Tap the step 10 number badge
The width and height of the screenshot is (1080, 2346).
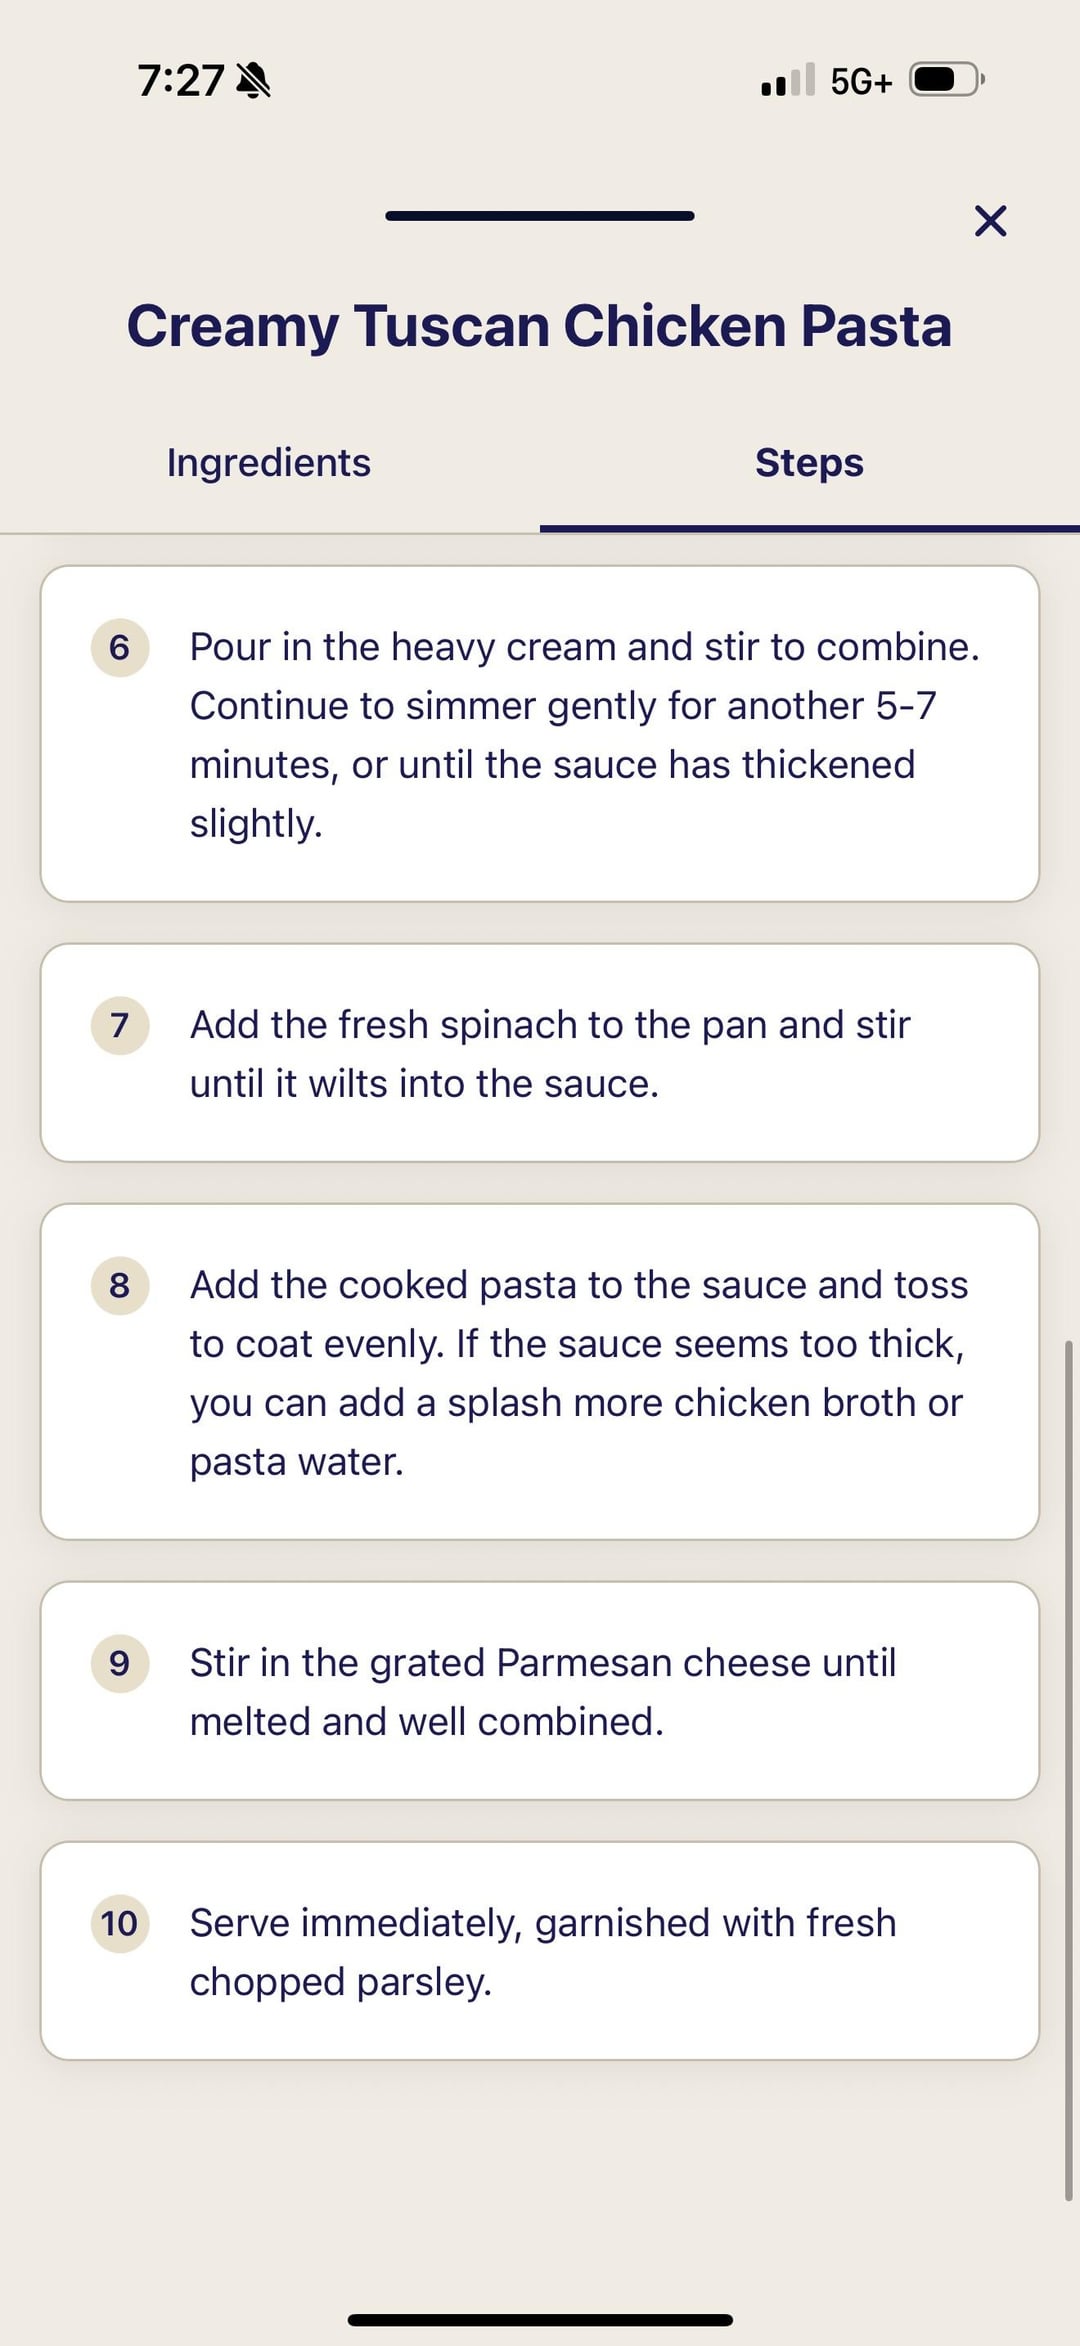[120, 1923]
